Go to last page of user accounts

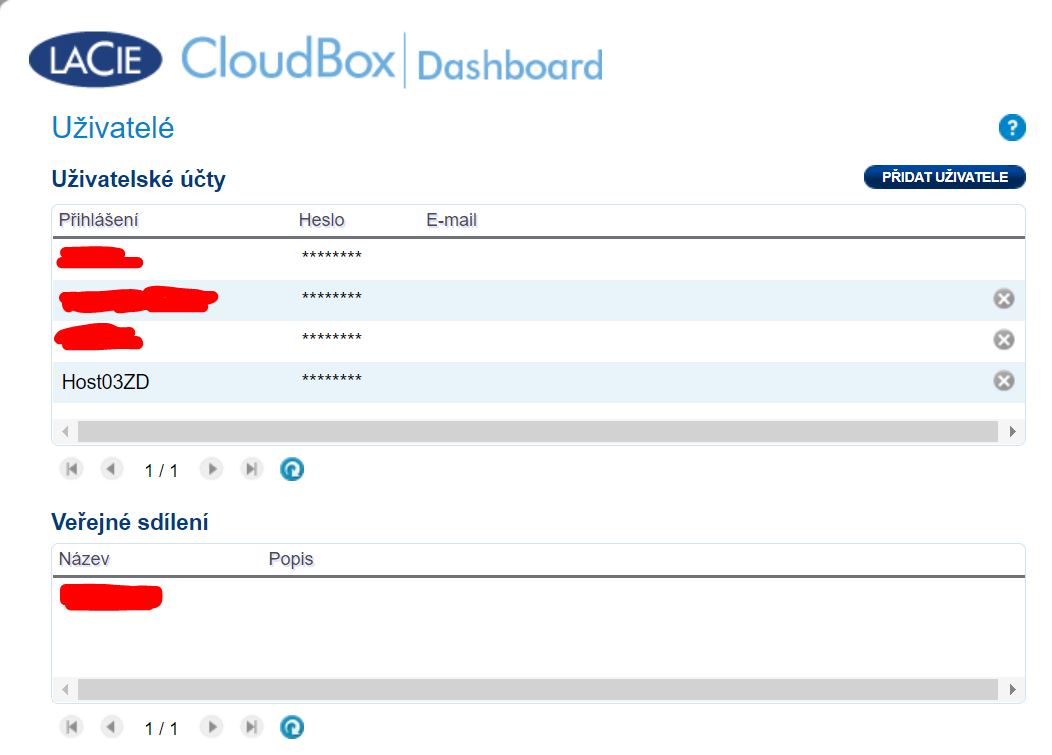(252, 469)
